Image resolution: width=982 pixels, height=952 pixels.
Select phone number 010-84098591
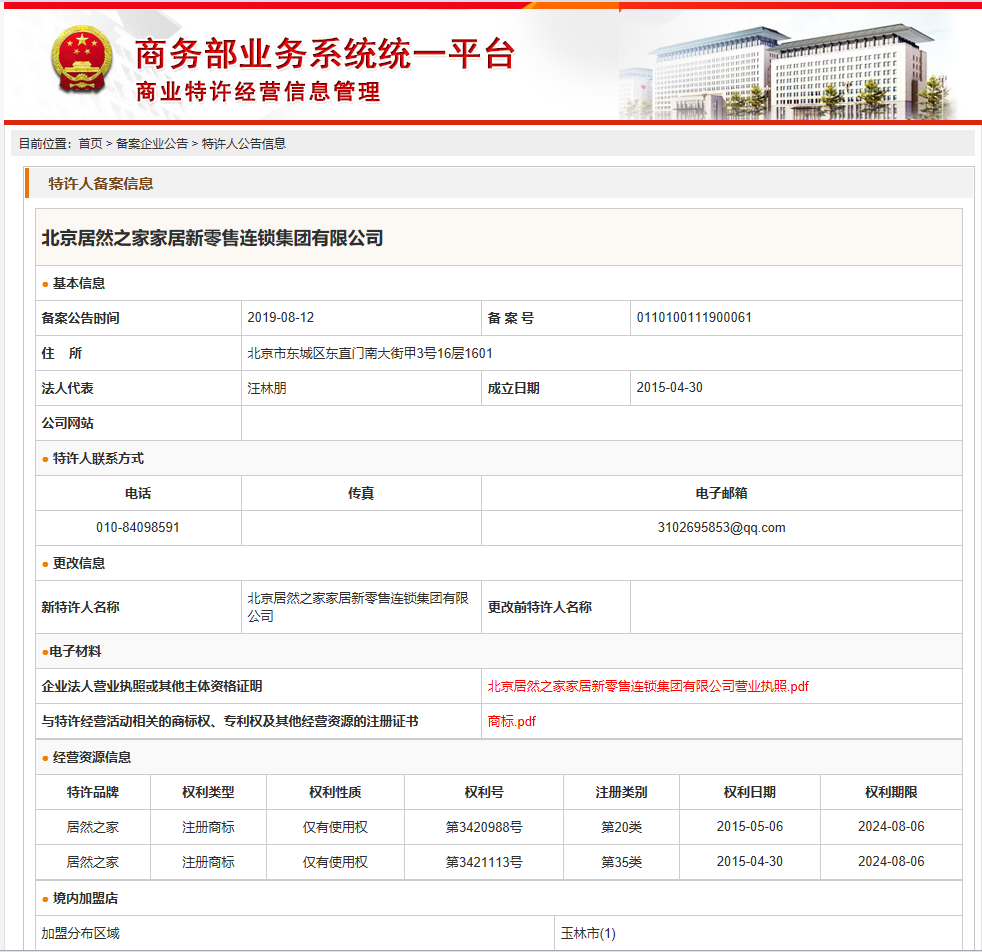138,527
